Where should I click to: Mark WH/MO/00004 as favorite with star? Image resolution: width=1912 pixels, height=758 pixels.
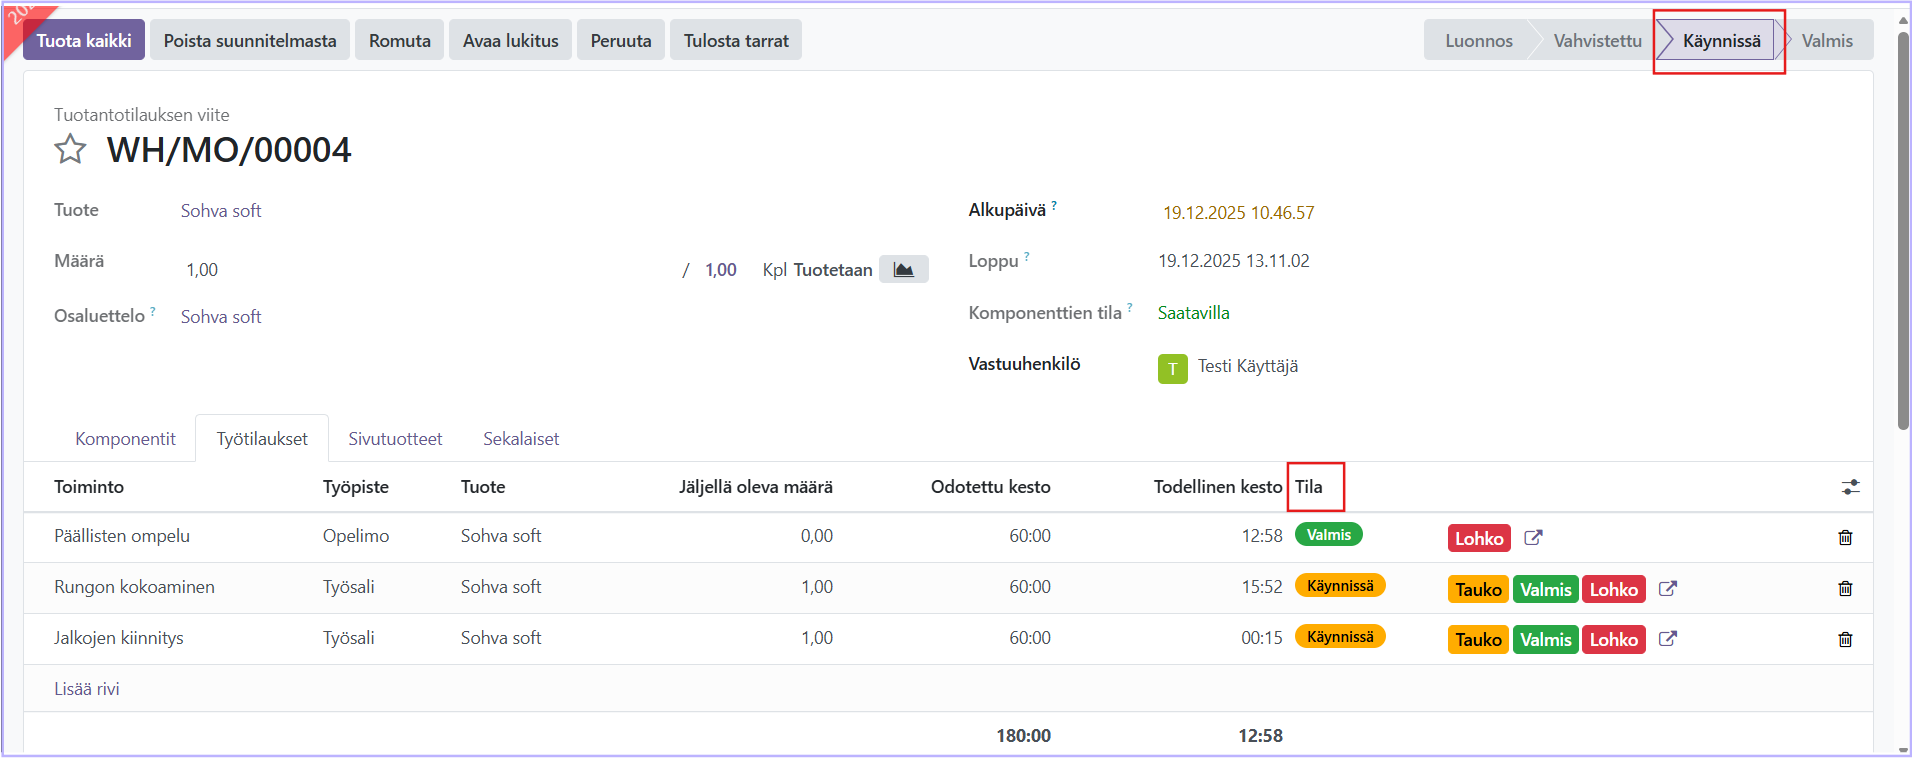point(70,150)
